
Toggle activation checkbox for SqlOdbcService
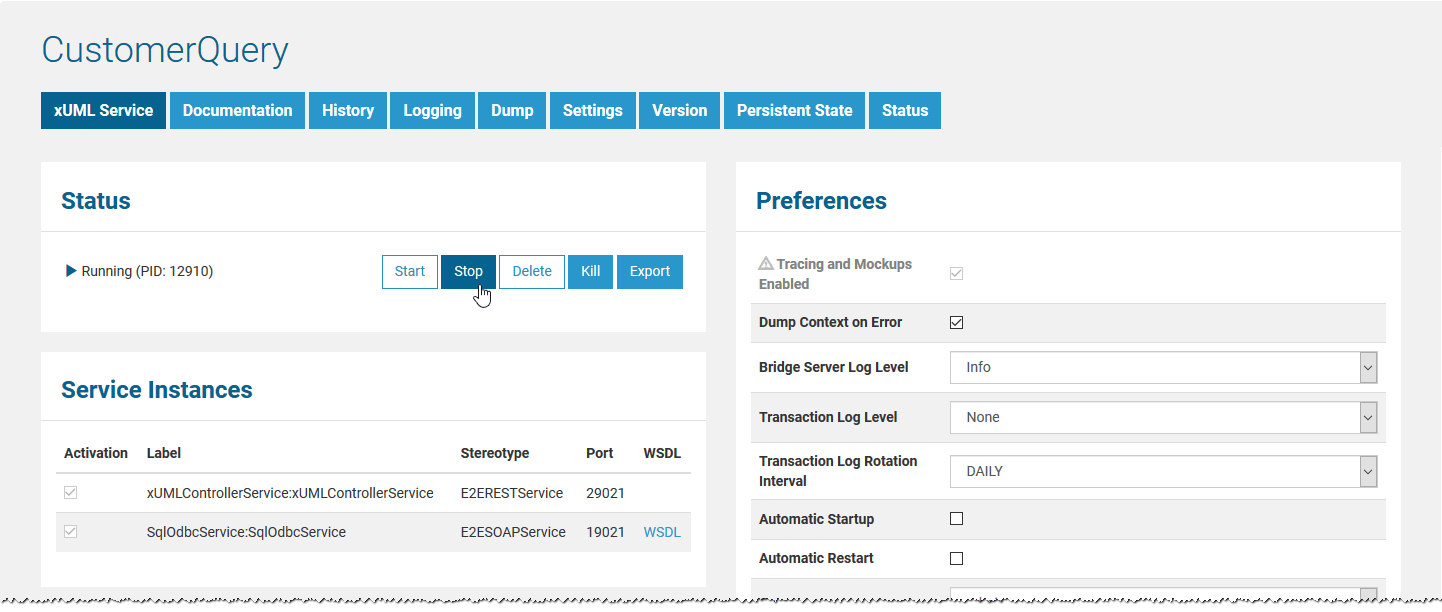70,531
